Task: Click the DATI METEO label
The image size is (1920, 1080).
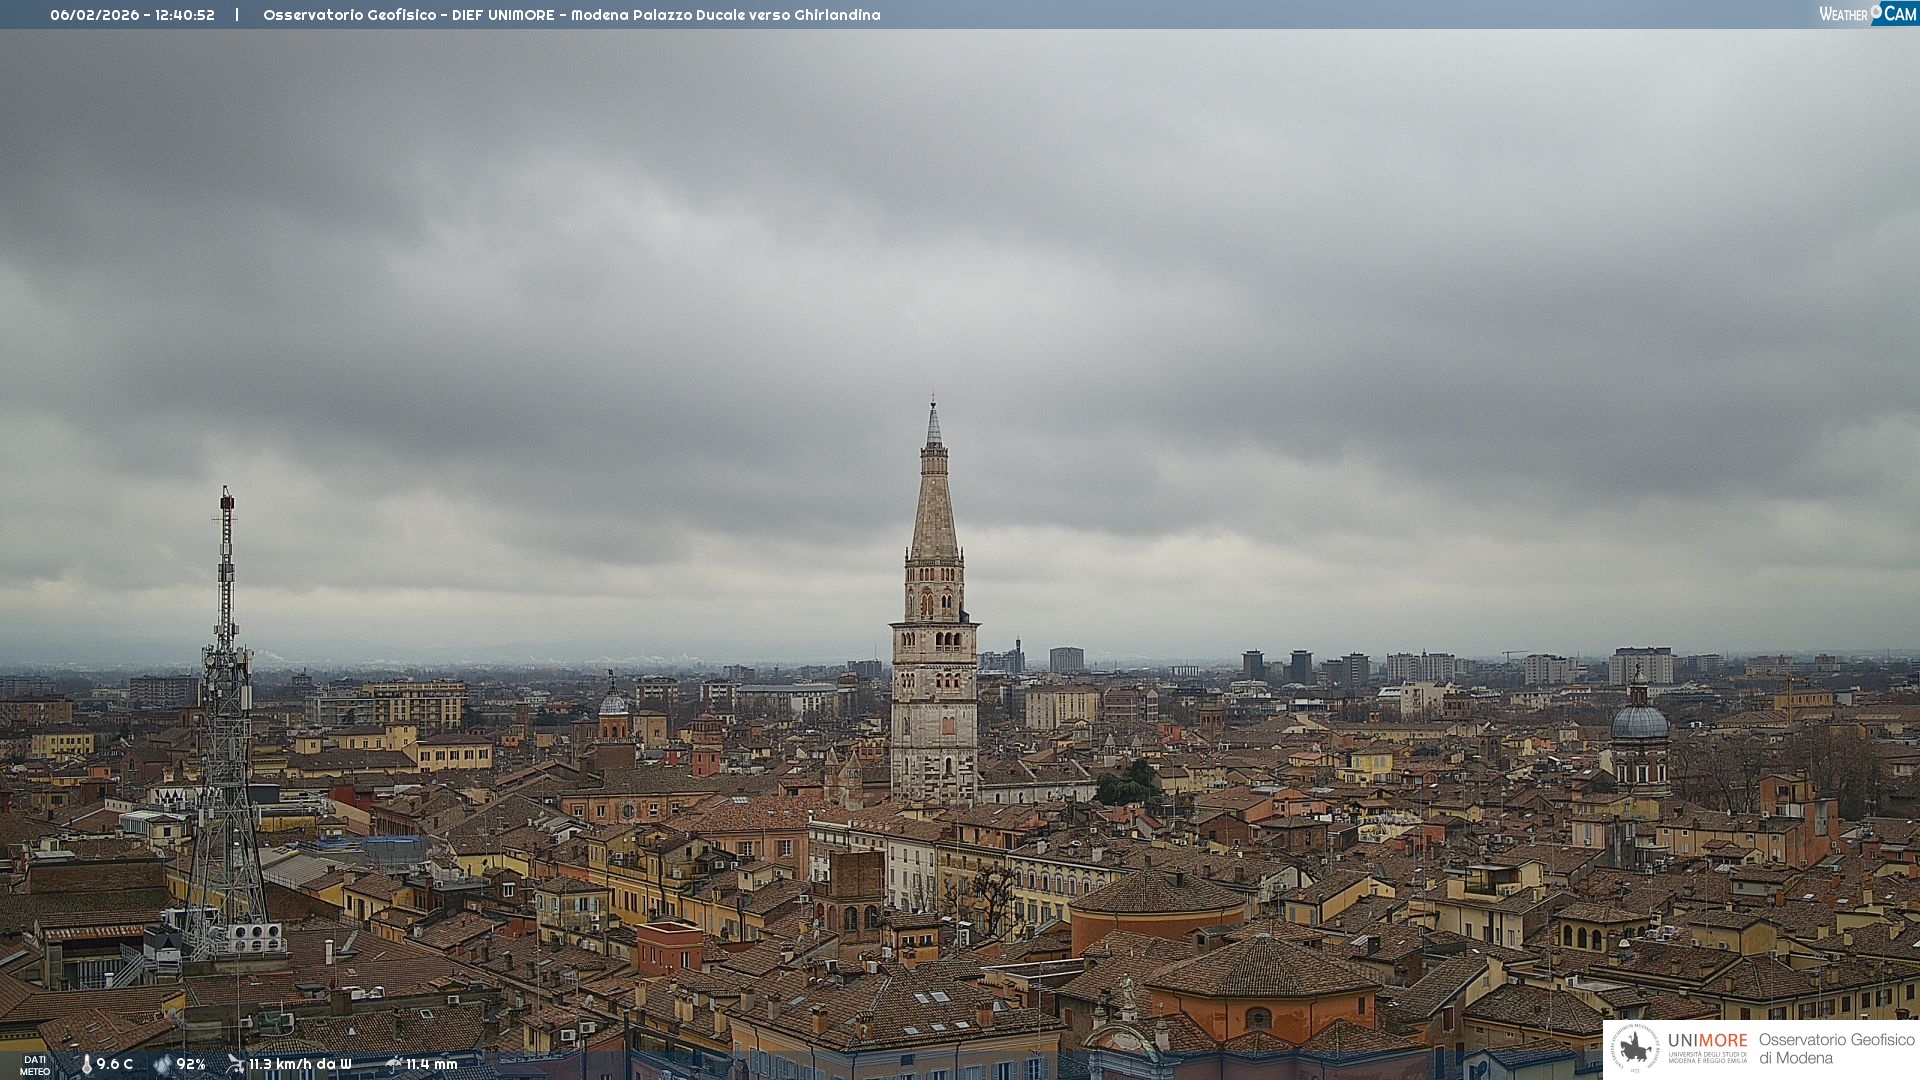Action: tap(35, 1065)
